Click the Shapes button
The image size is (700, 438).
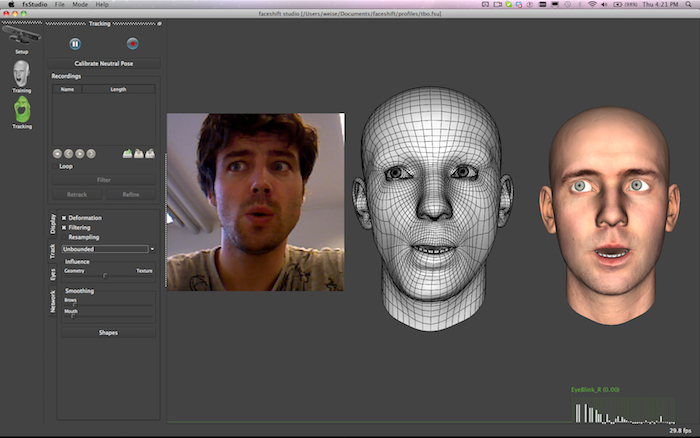(108, 333)
